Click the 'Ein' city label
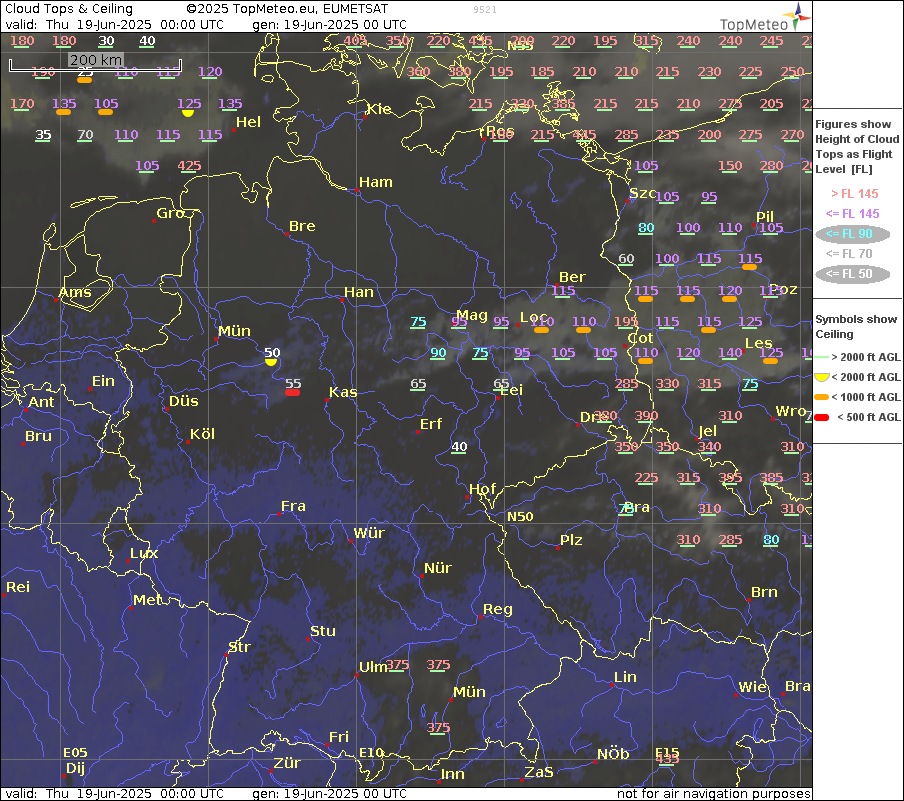The width and height of the screenshot is (904, 801). [x=103, y=381]
